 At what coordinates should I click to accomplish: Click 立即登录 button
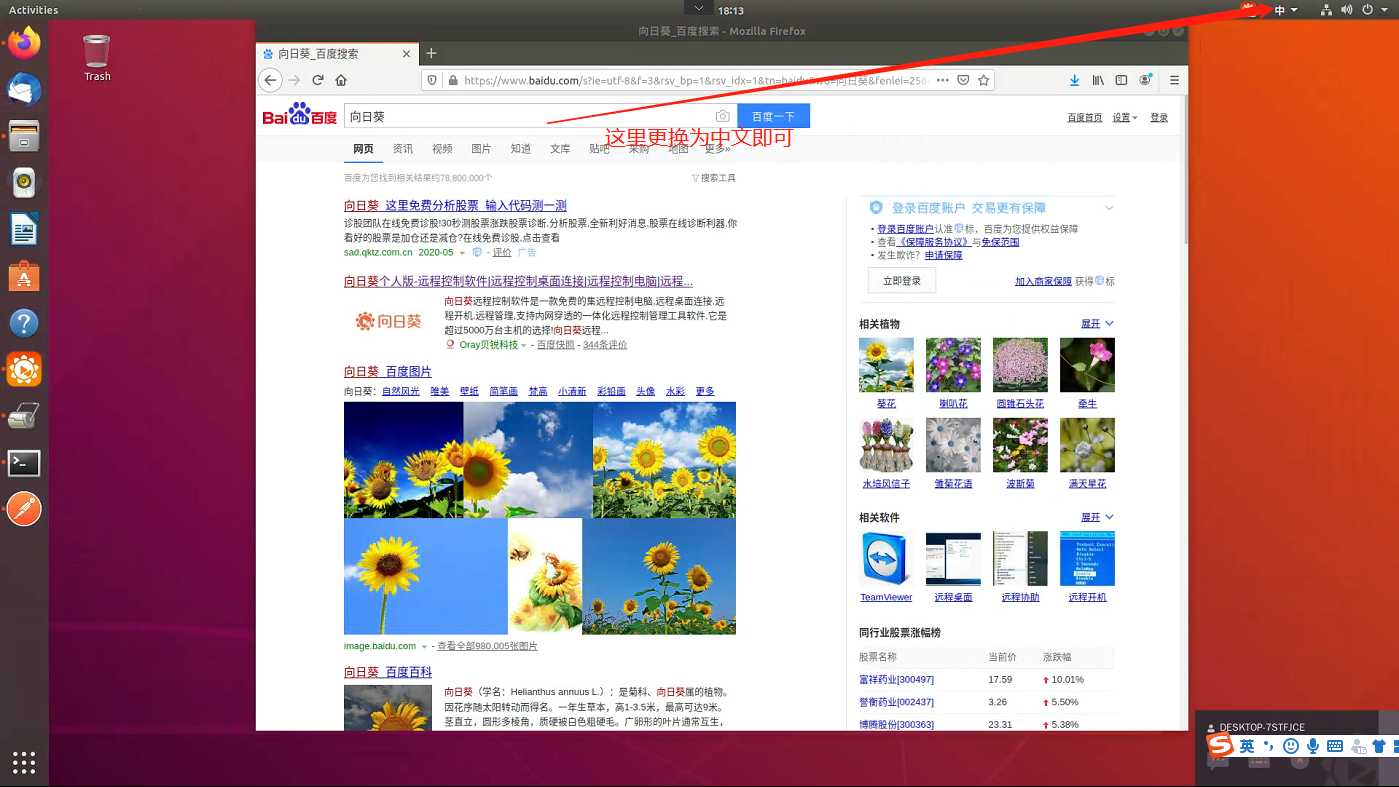902,281
